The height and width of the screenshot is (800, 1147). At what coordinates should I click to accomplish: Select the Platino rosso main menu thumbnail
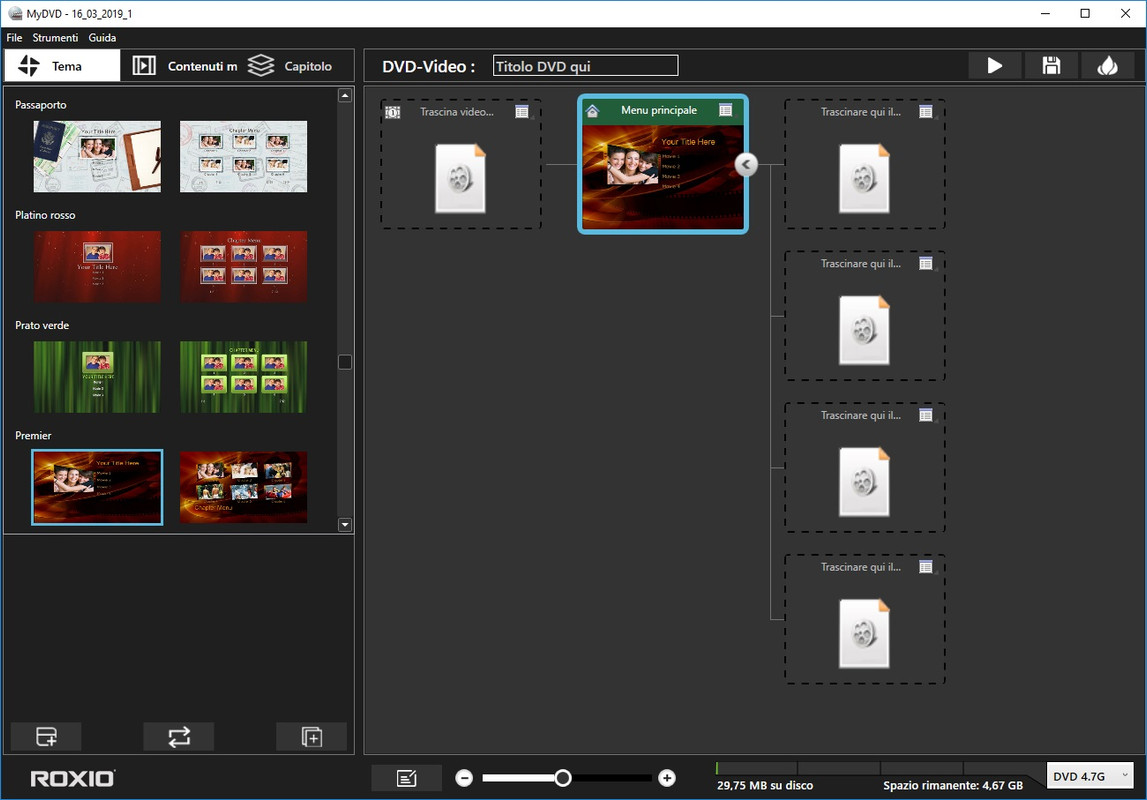(97, 267)
